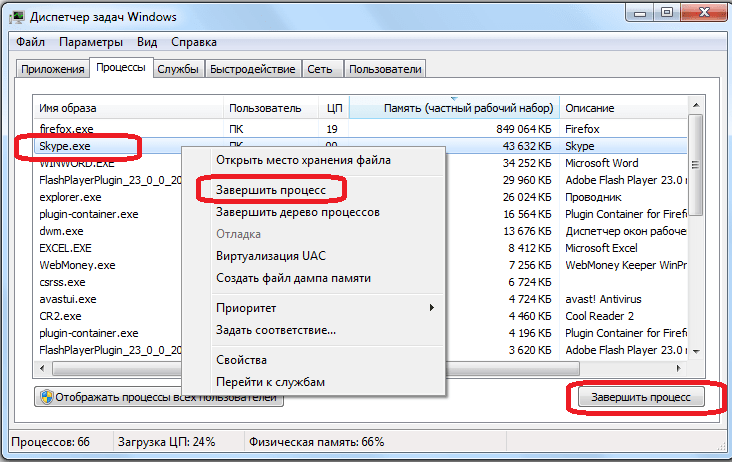Select the csrss.exe process

(63, 282)
